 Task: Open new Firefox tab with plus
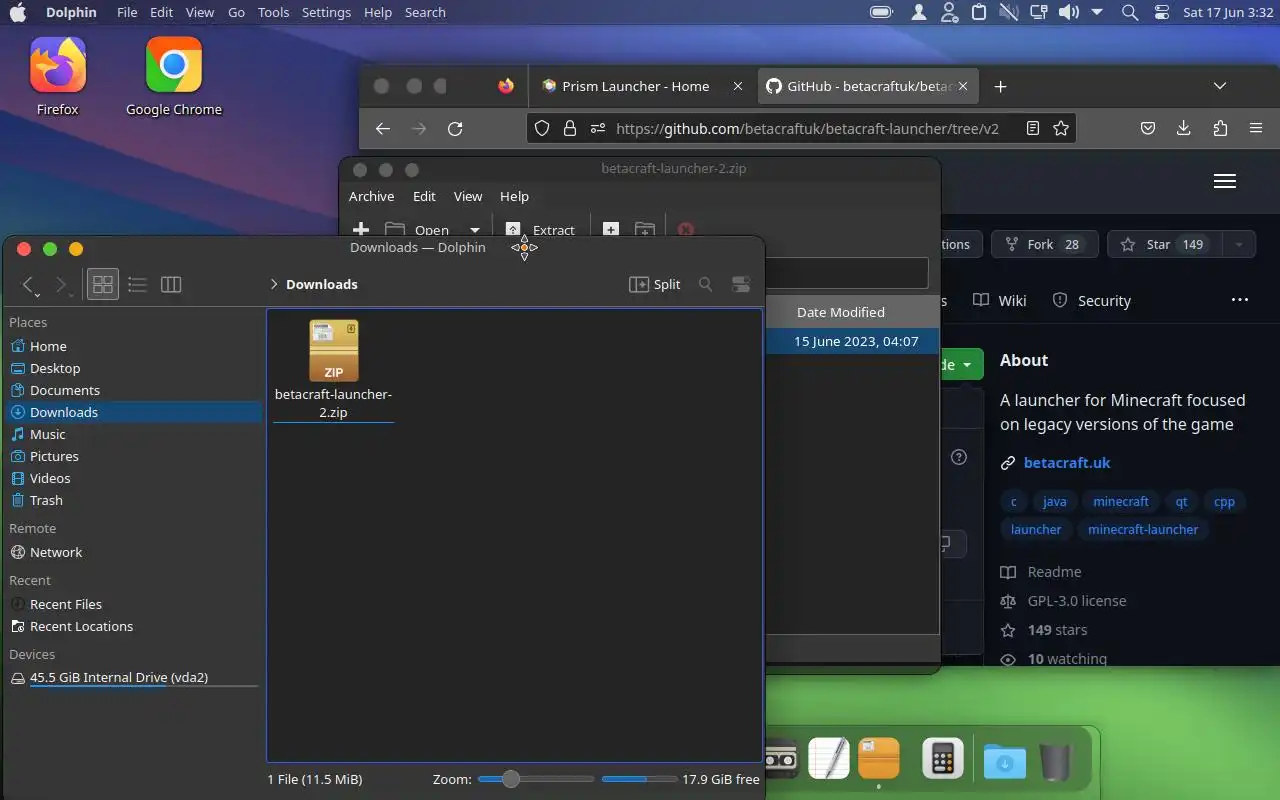(x=1000, y=86)
